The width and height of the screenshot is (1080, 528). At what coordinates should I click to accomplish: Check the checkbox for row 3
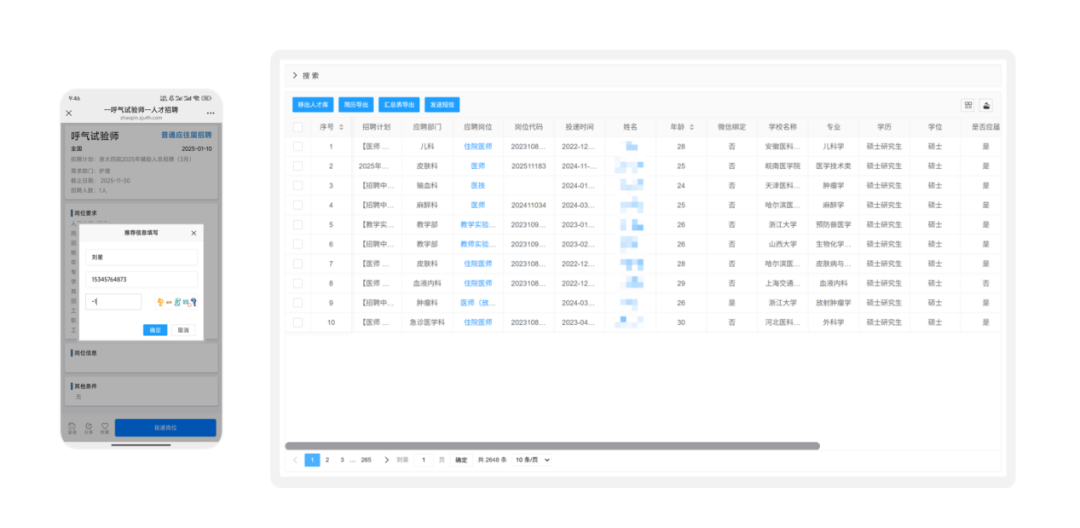click(298, 185)
